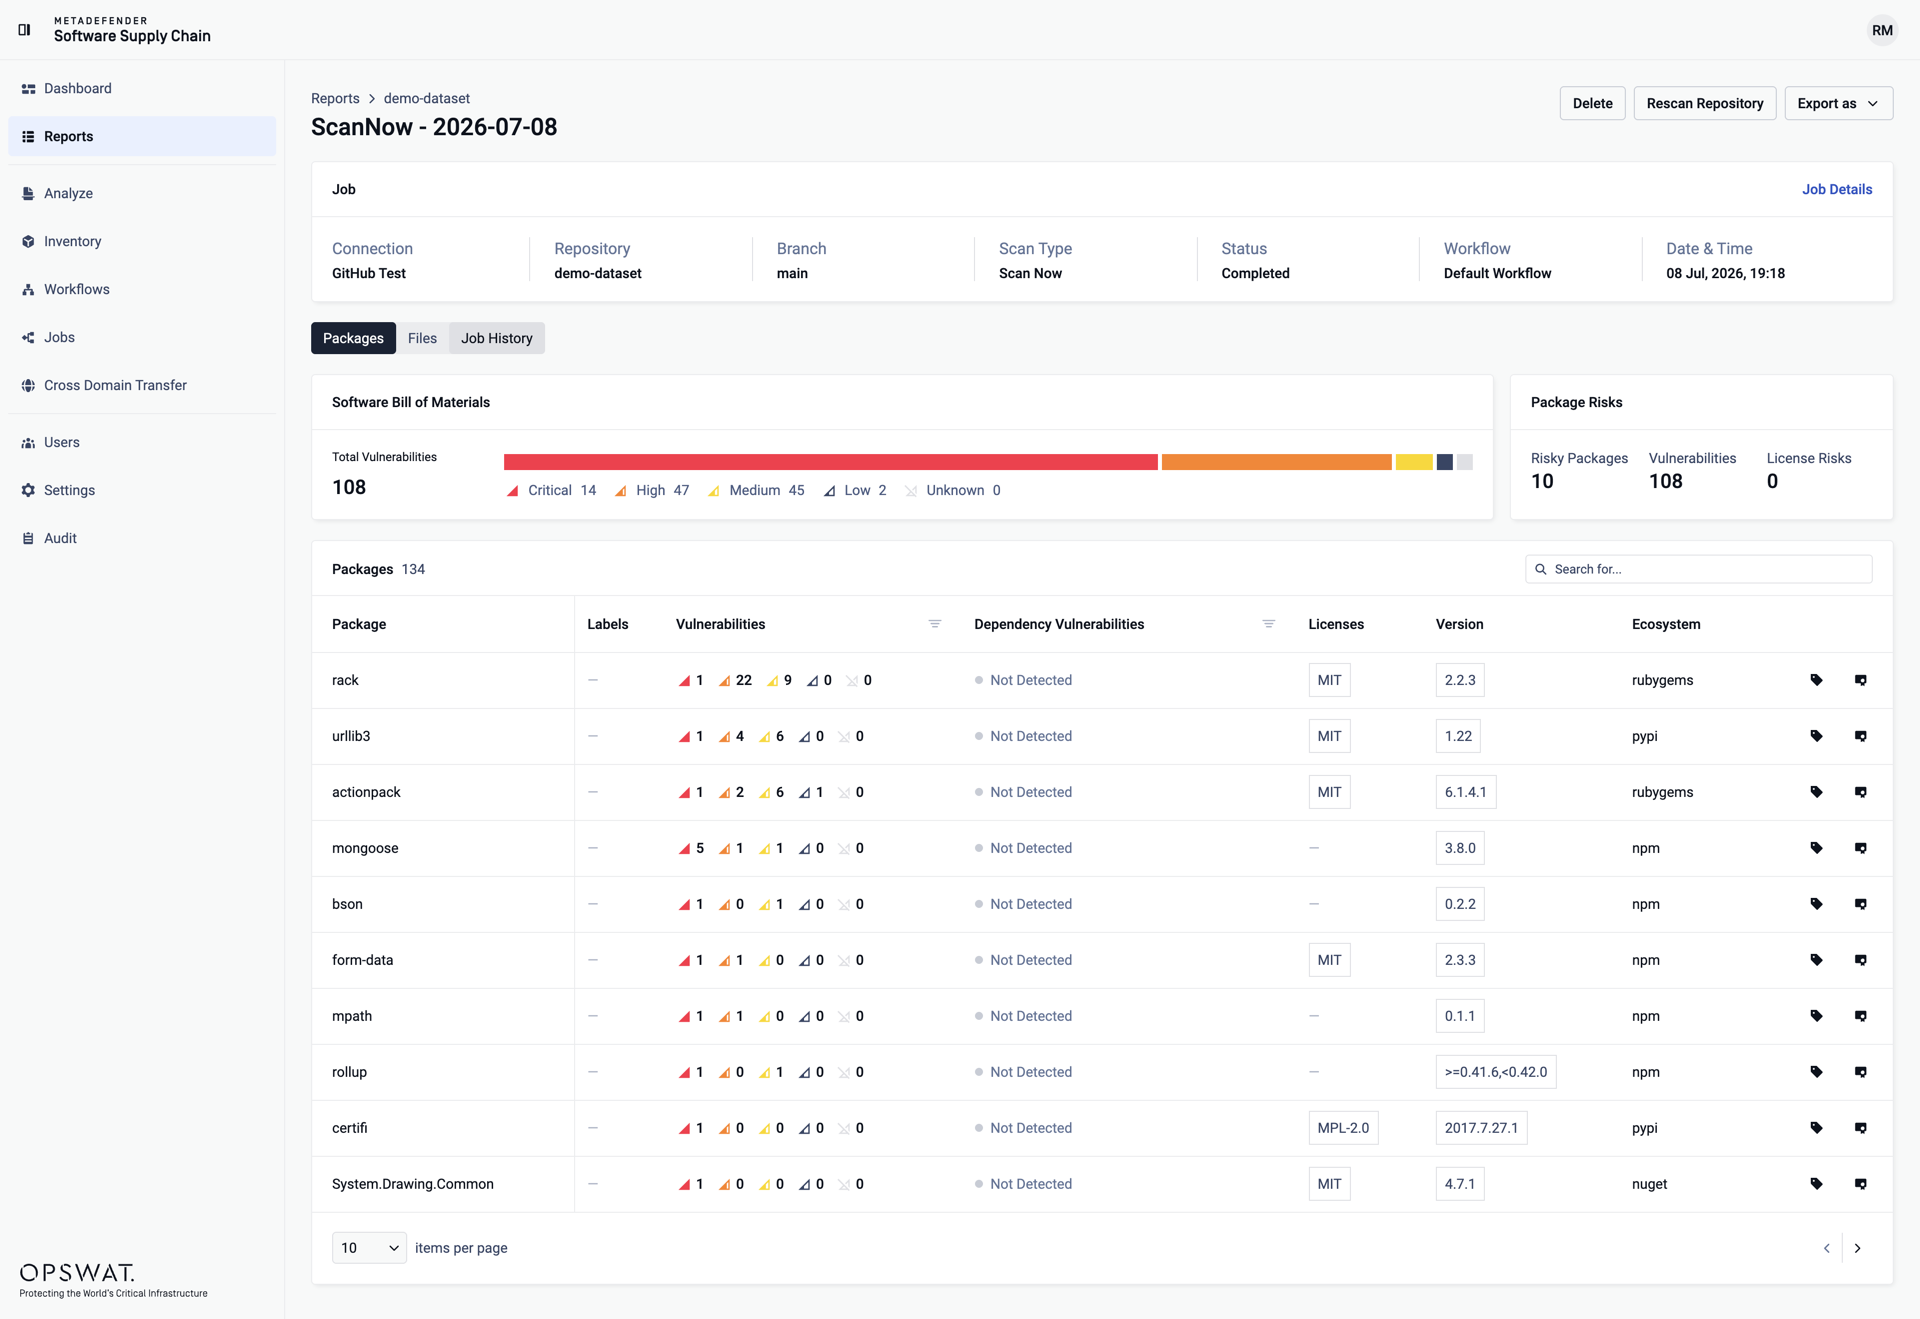Click the Reports breadcrumb link

(x=335, y=98)
